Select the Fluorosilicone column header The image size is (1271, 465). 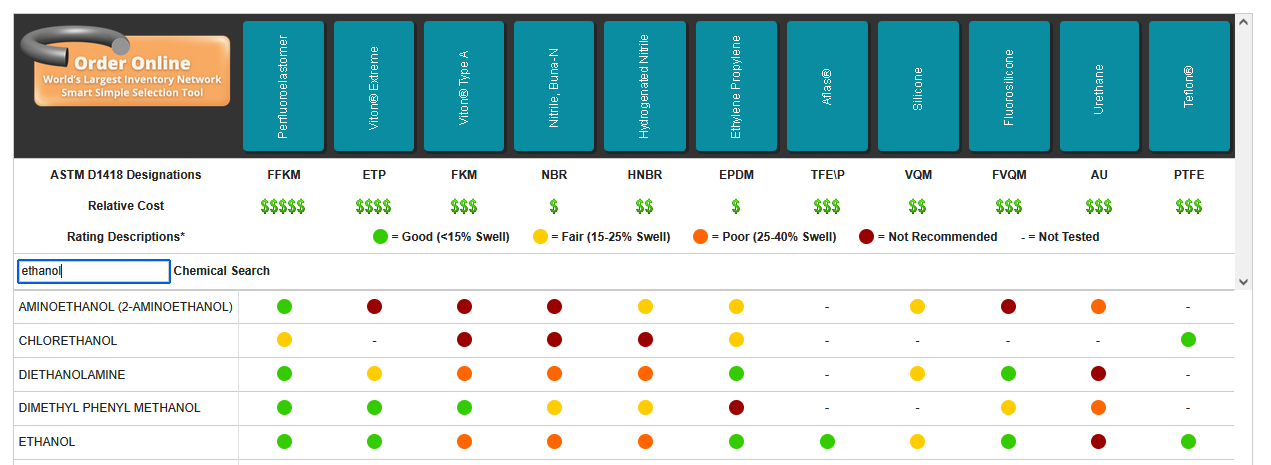pyautogui.click(x=1009, y=86)
